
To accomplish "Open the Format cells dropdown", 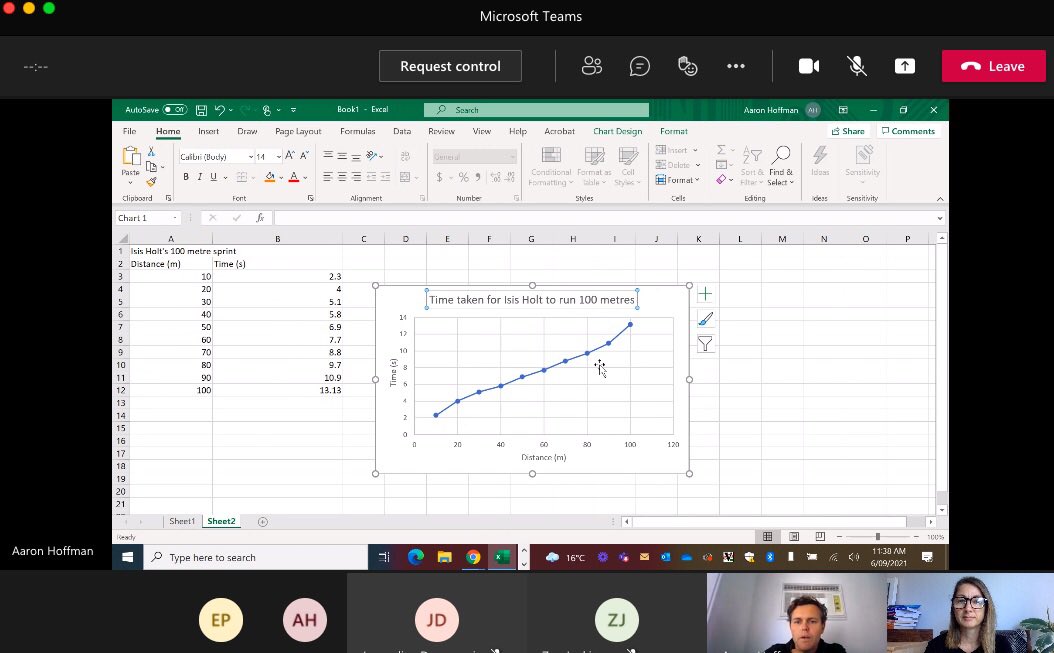I will tap(678, 180).
